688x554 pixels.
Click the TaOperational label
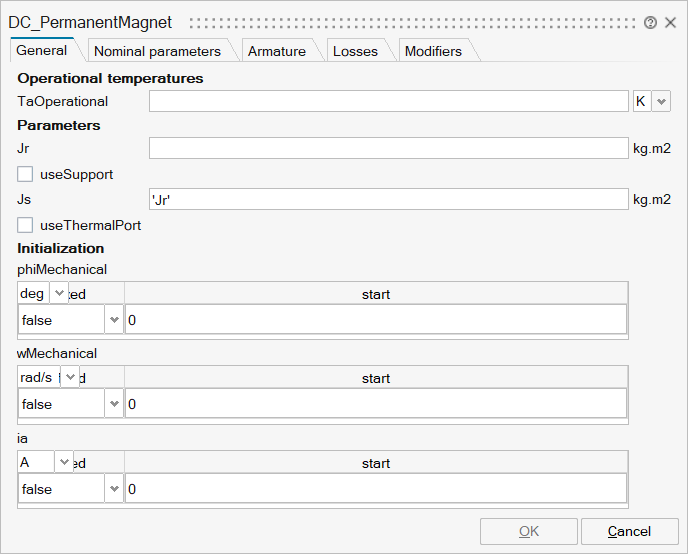pyautogui.click(x=63, y=101)
